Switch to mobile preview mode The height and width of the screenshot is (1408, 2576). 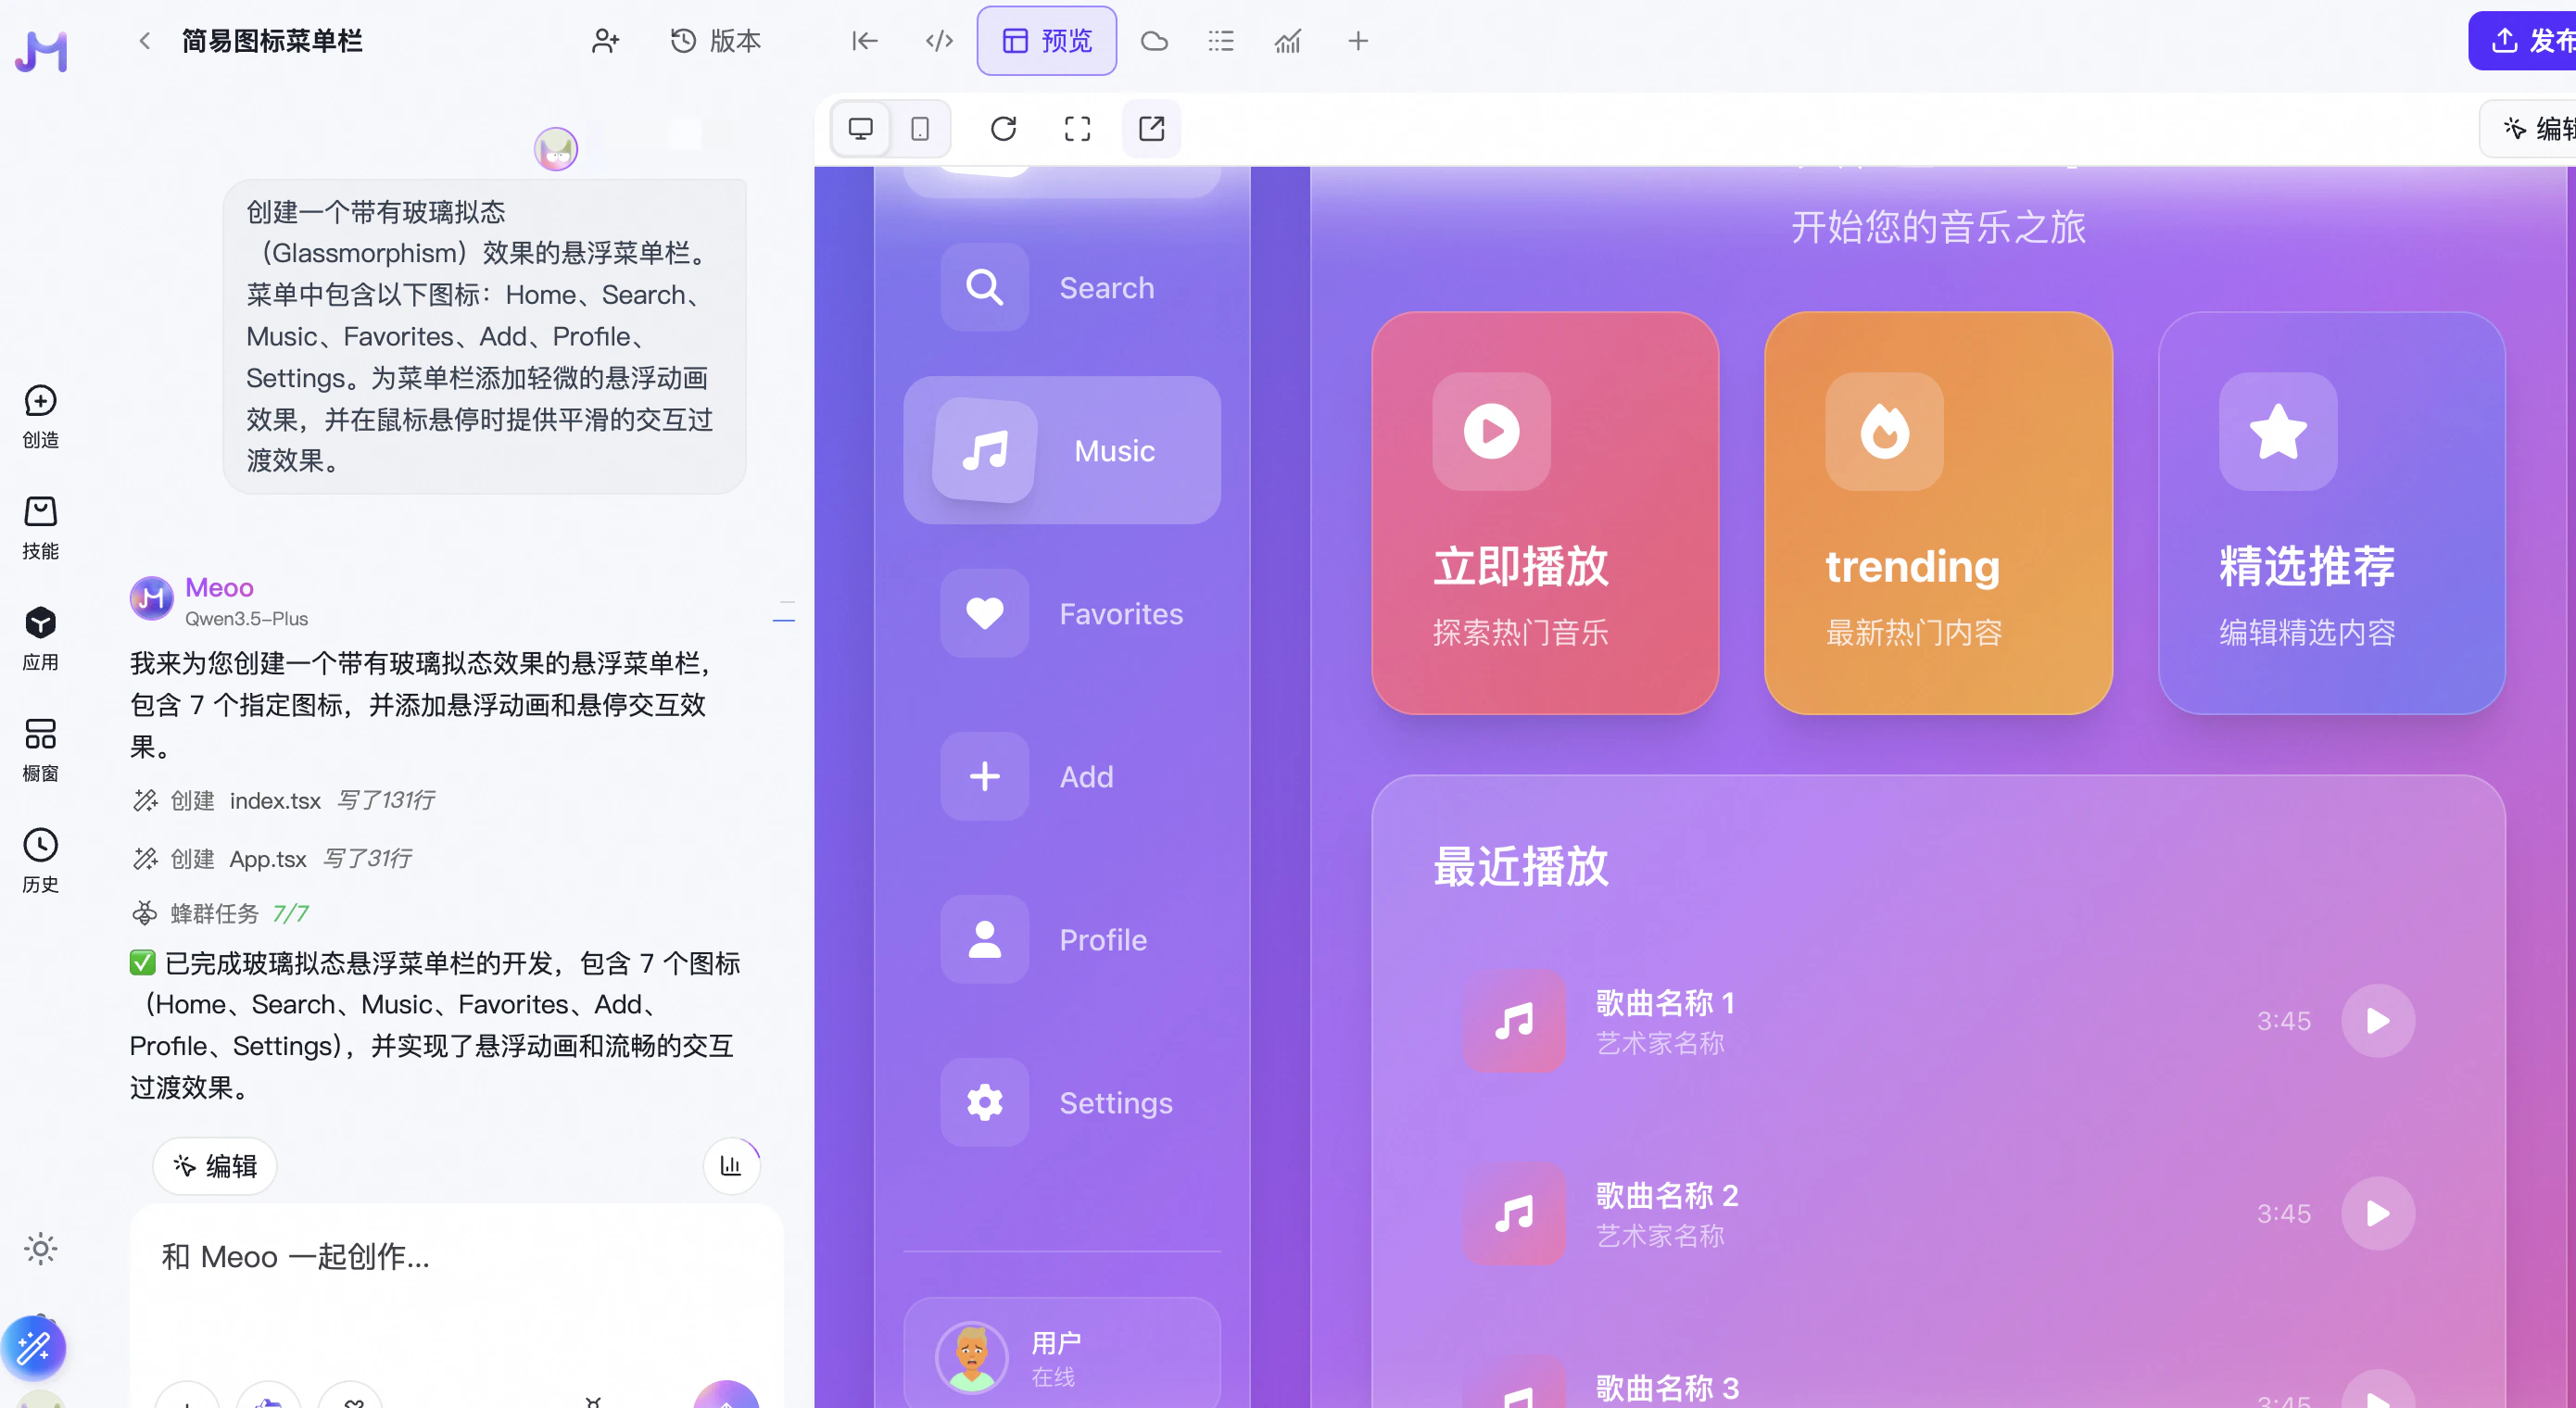tap(920, 128)
